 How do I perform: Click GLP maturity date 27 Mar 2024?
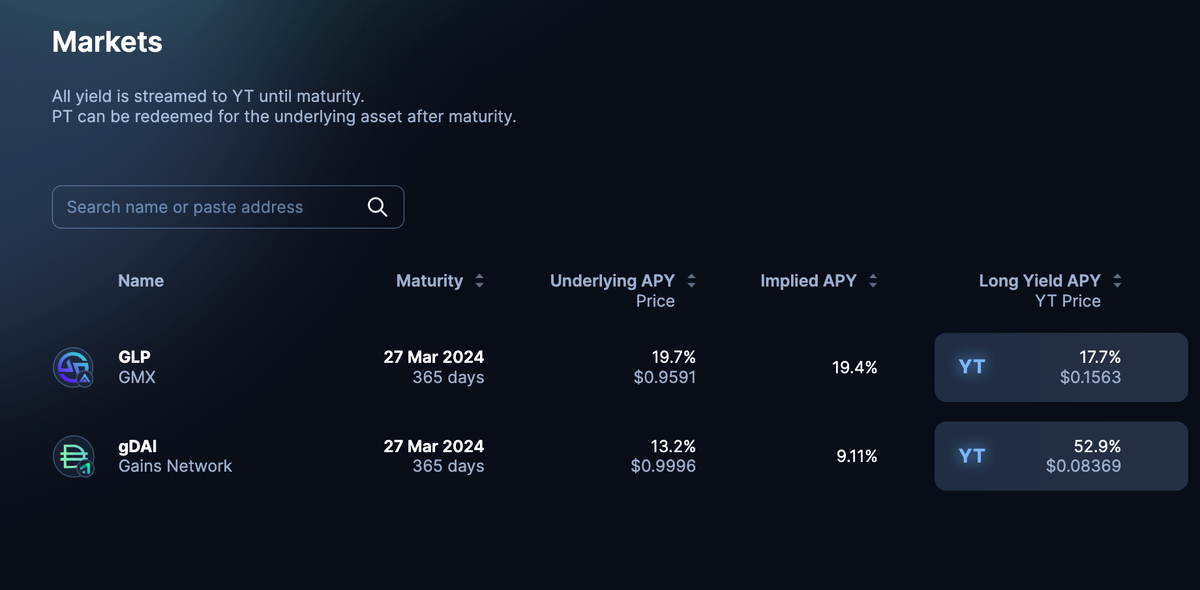434,357
